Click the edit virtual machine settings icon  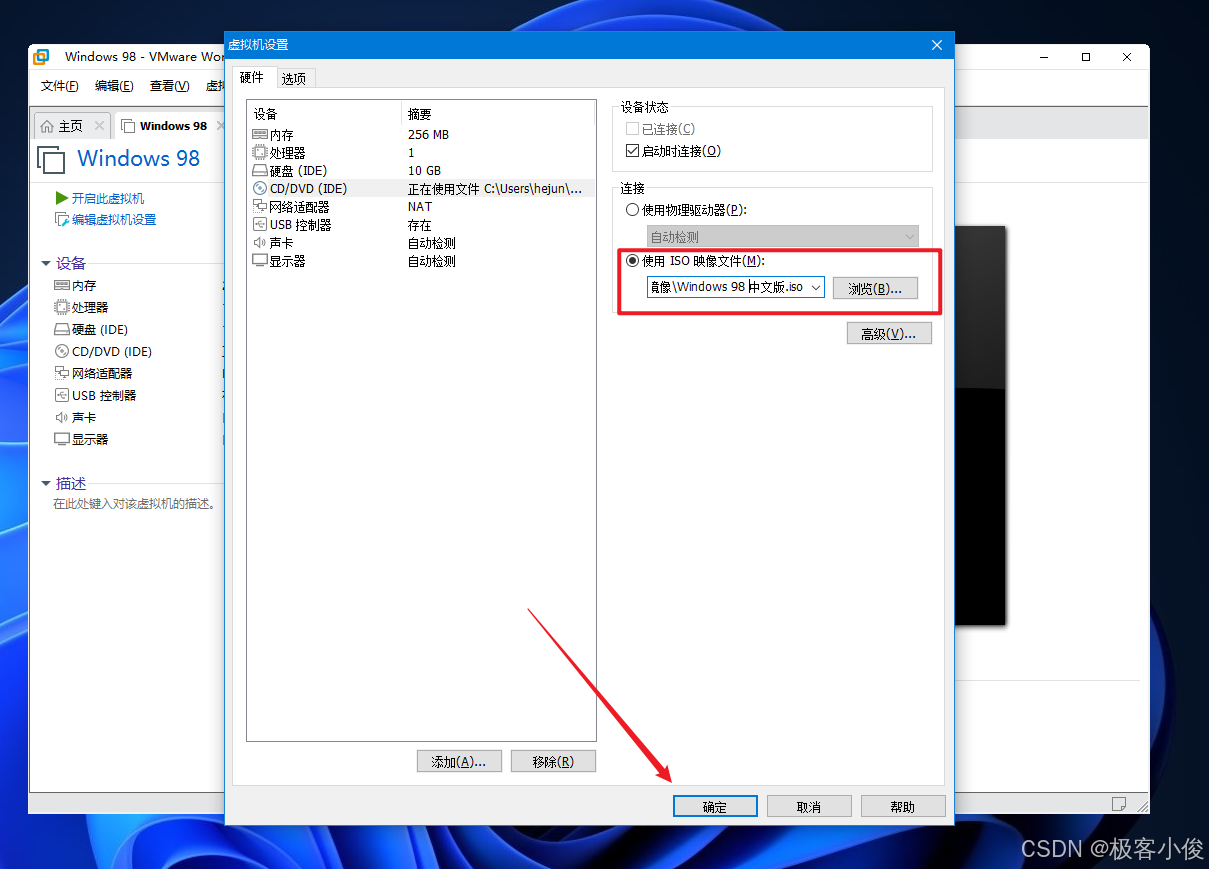(x=62, y=220)
